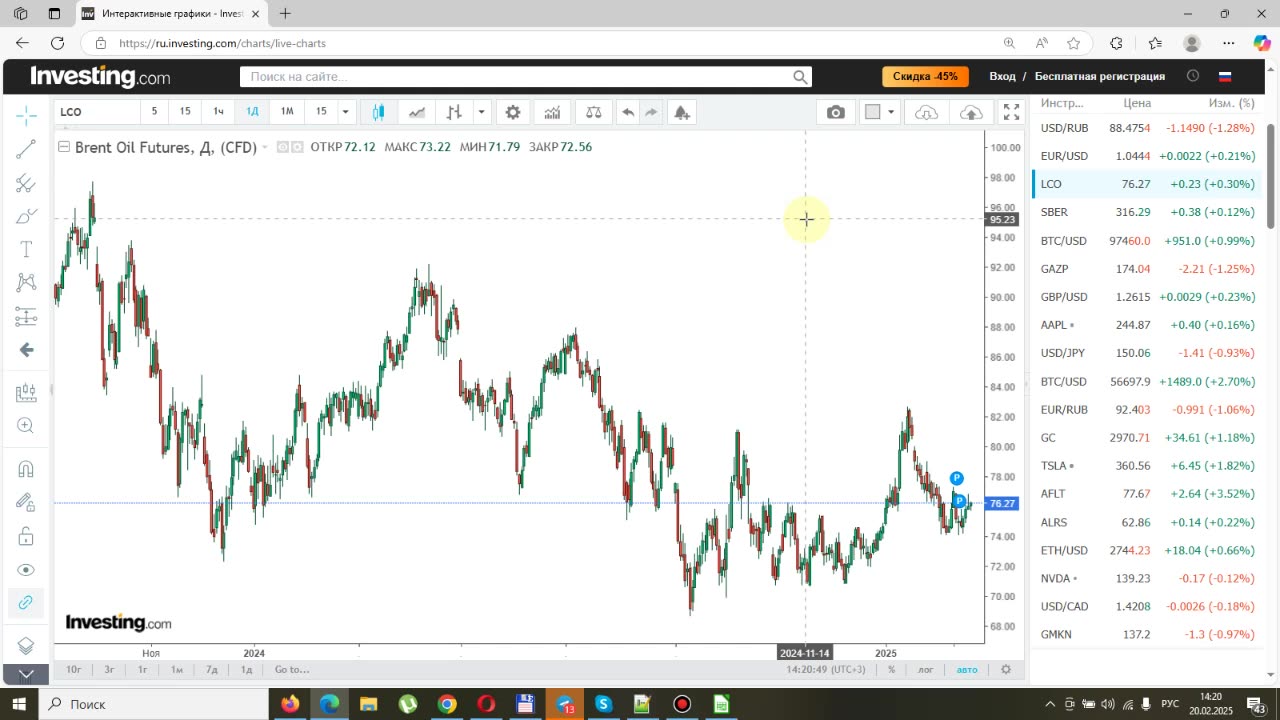Undo the last chart action
The width and height of the screenshot is (1280, 720).
(628, 112)
